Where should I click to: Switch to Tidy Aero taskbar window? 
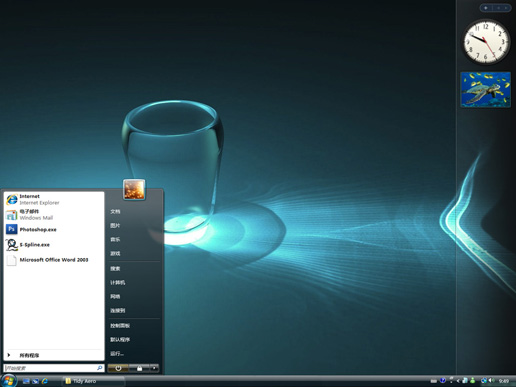pos(93,381)
